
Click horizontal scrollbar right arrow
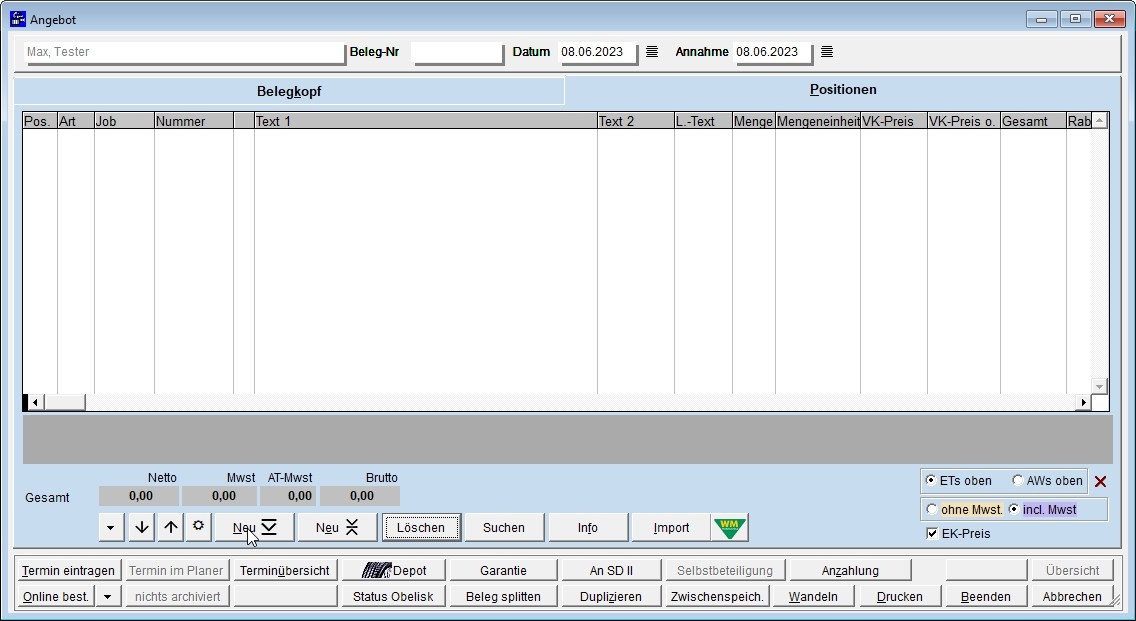[1083, 402]
